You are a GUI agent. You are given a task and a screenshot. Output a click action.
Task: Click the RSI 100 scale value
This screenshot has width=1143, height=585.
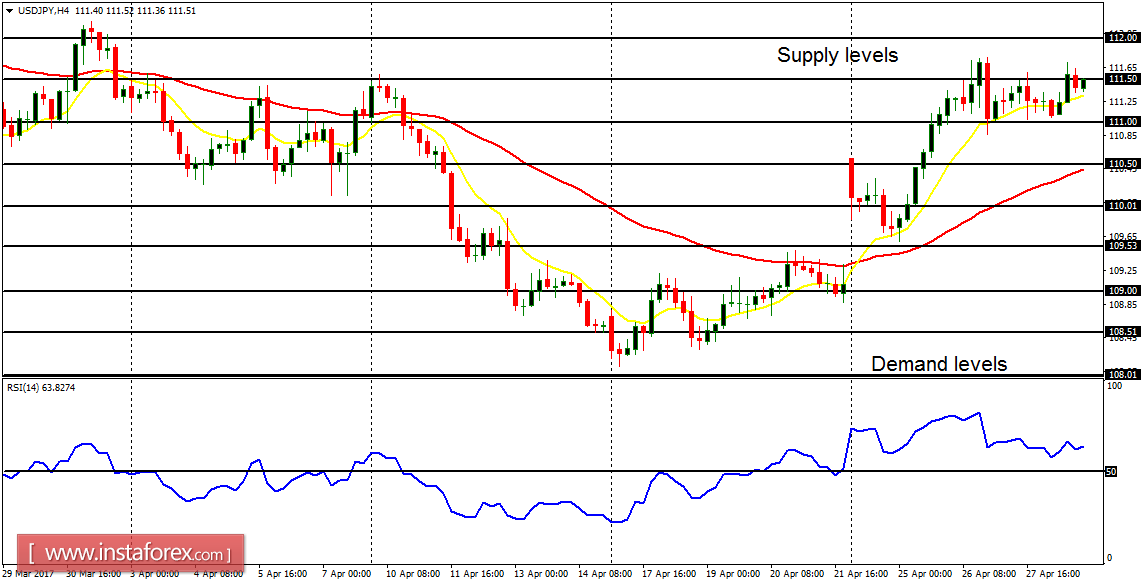point(1115,386)
